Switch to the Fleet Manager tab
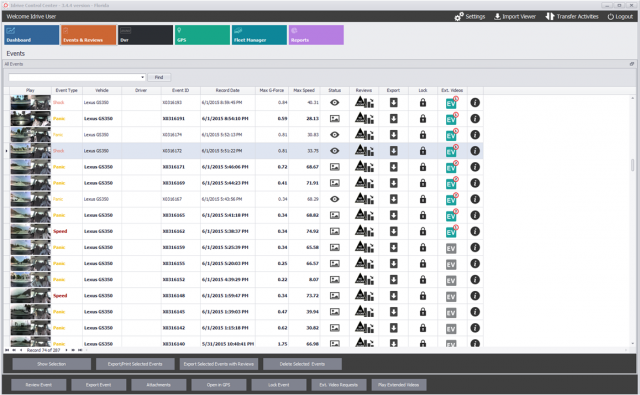 click(259, 35)
